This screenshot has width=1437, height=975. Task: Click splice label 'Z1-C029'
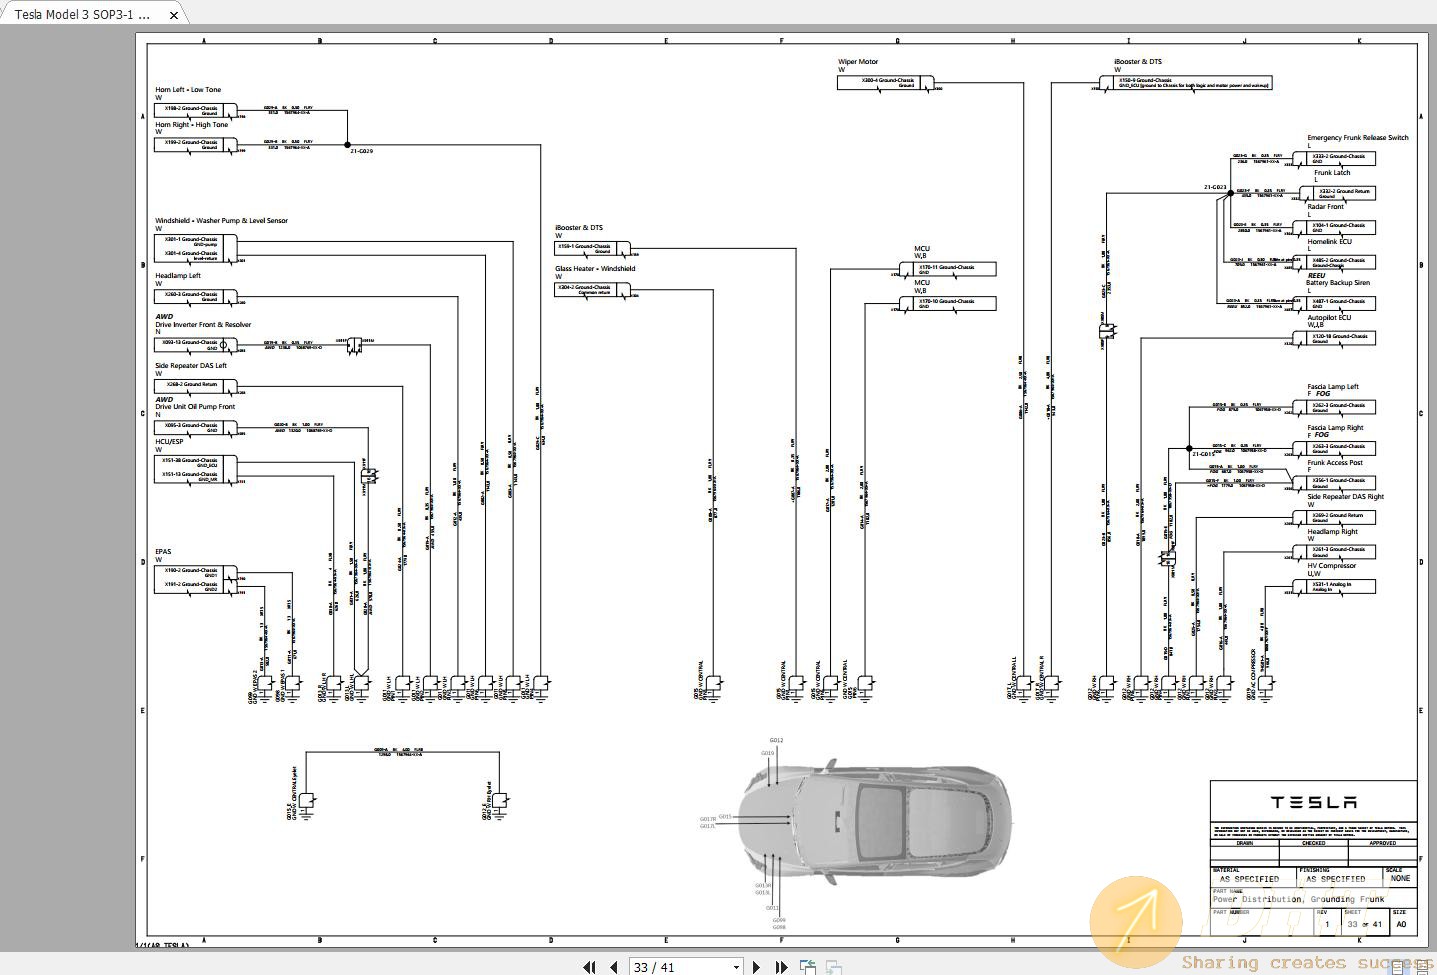pyautogui.click(x=361, y=150)
